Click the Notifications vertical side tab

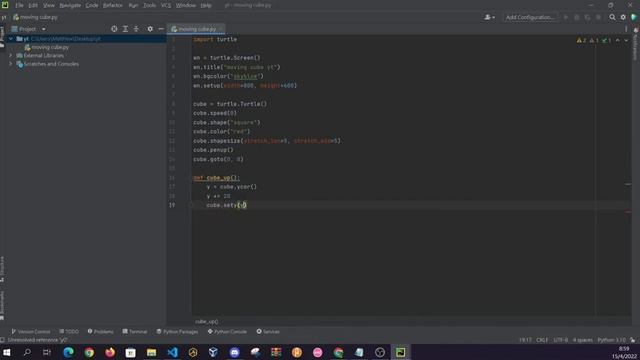click(x=636, y=44)
